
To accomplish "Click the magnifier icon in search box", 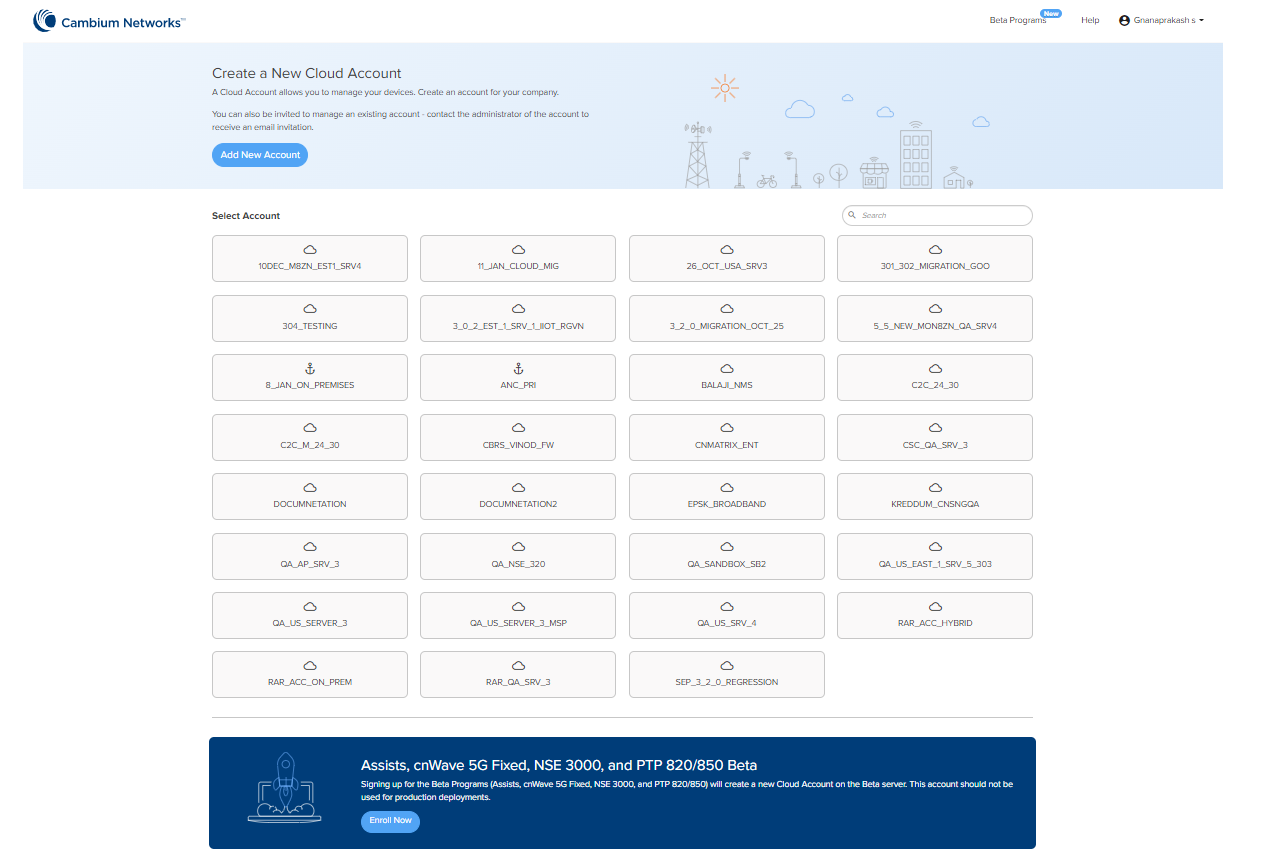I will click(x=852, y=215).
